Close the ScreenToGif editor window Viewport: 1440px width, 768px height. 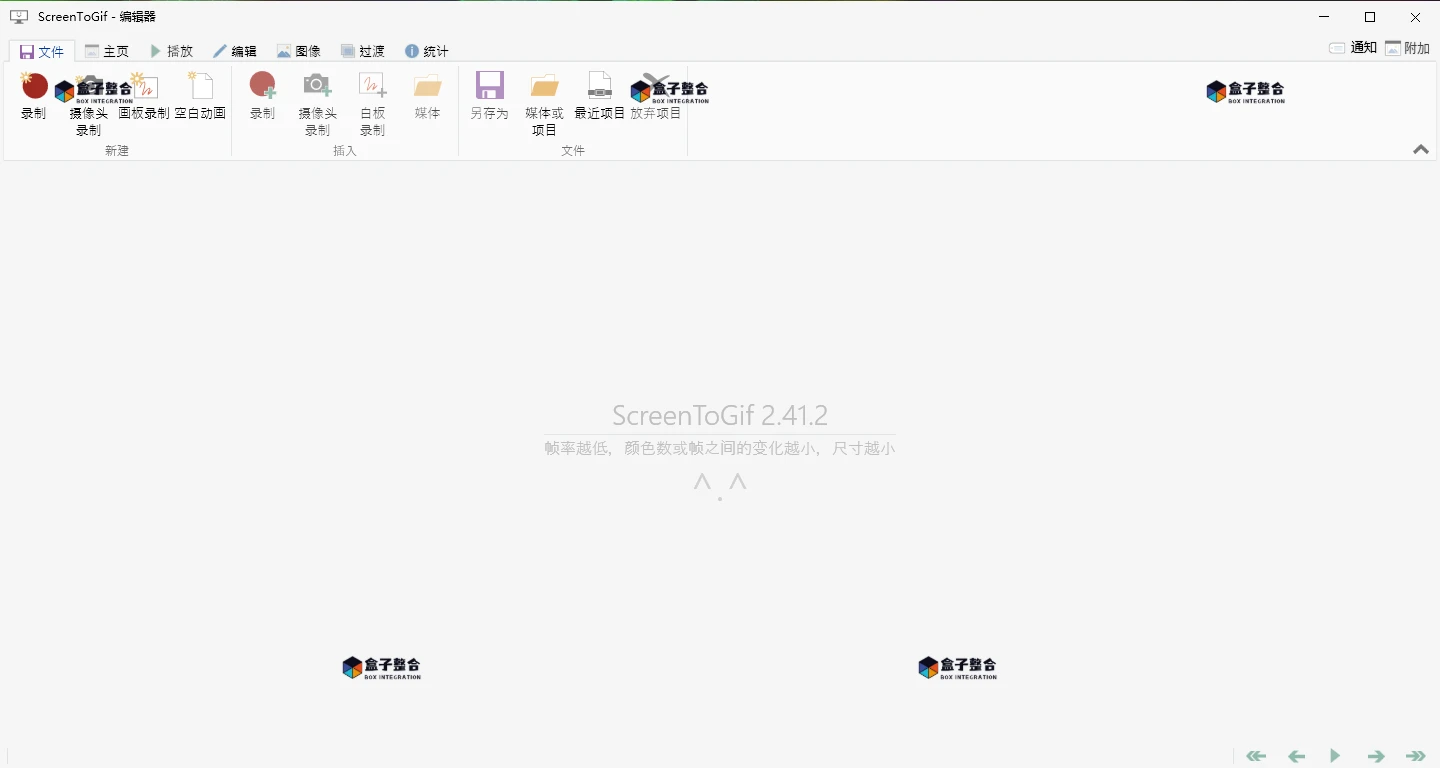(1416, 17)
